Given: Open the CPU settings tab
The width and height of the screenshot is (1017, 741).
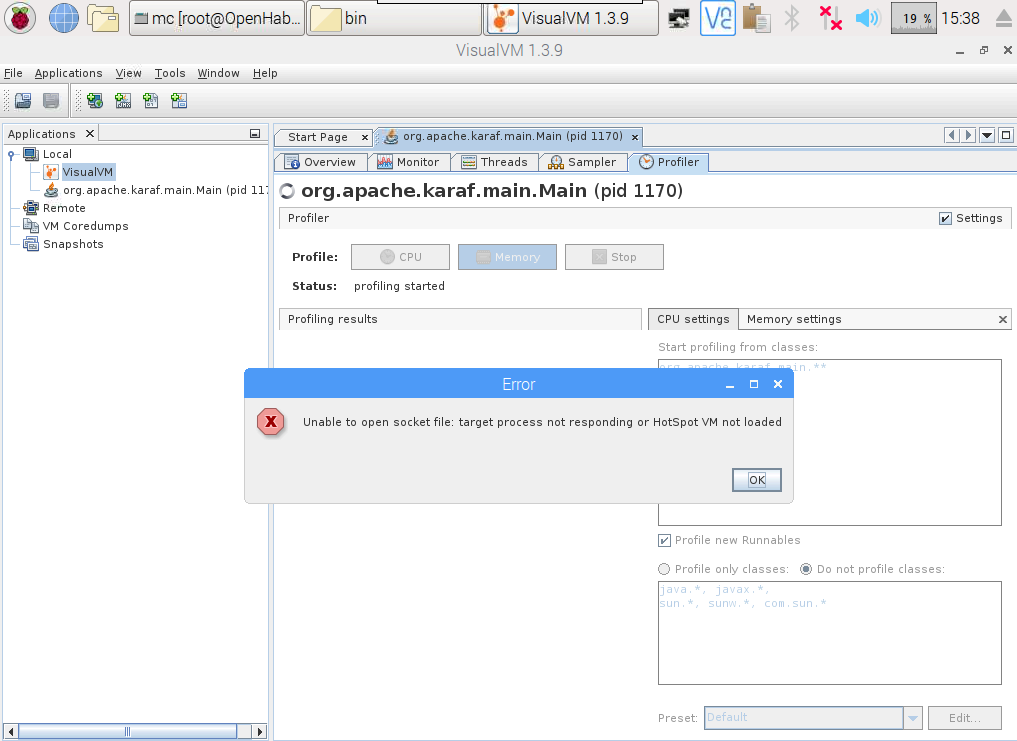Looking at the screenshot, I should 693,319.
